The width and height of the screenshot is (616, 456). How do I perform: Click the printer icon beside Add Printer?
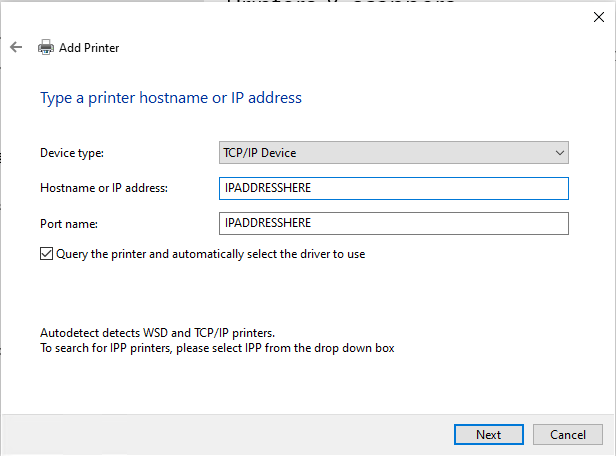pyautogui.click(x=46, y=47)
